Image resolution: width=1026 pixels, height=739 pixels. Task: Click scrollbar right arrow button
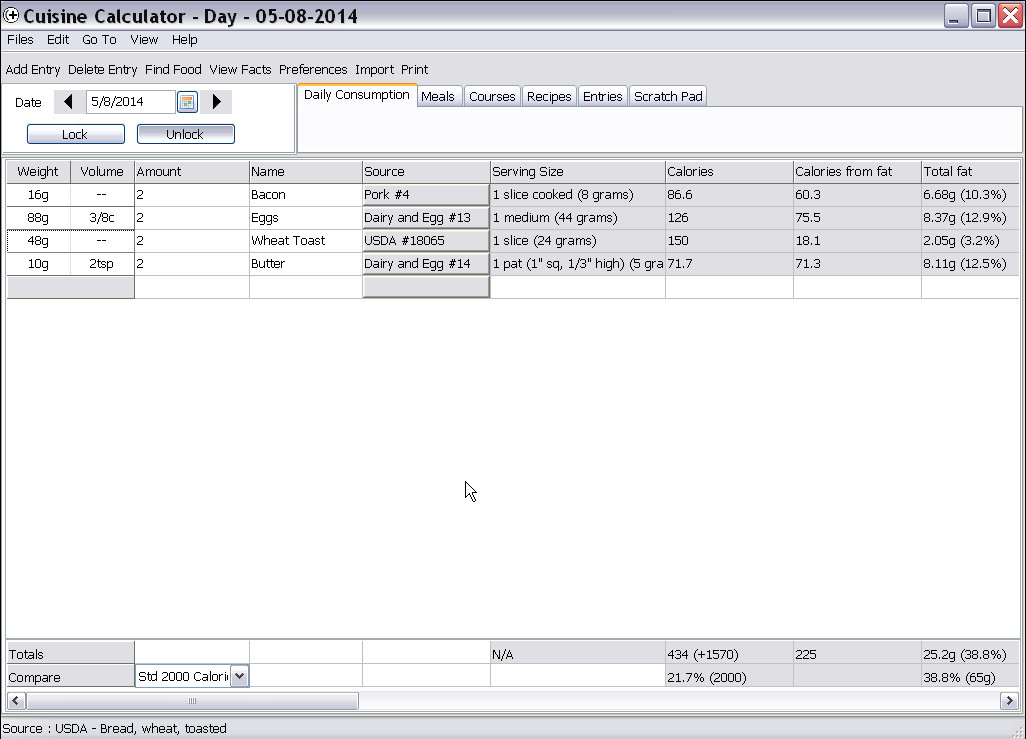tap(1009, 700)
